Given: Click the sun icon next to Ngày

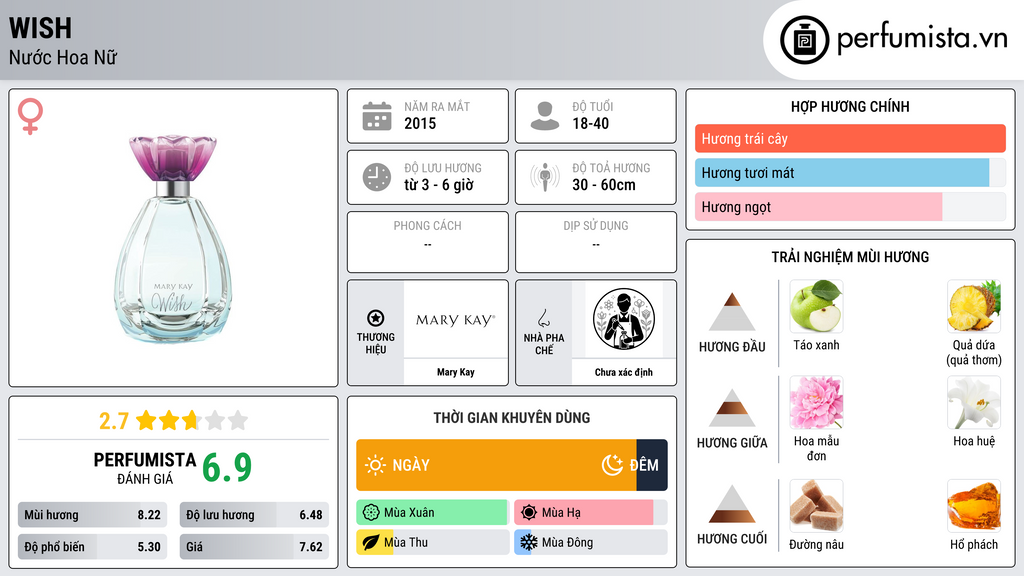Looking at the screenshot, I should pos(375,465).
